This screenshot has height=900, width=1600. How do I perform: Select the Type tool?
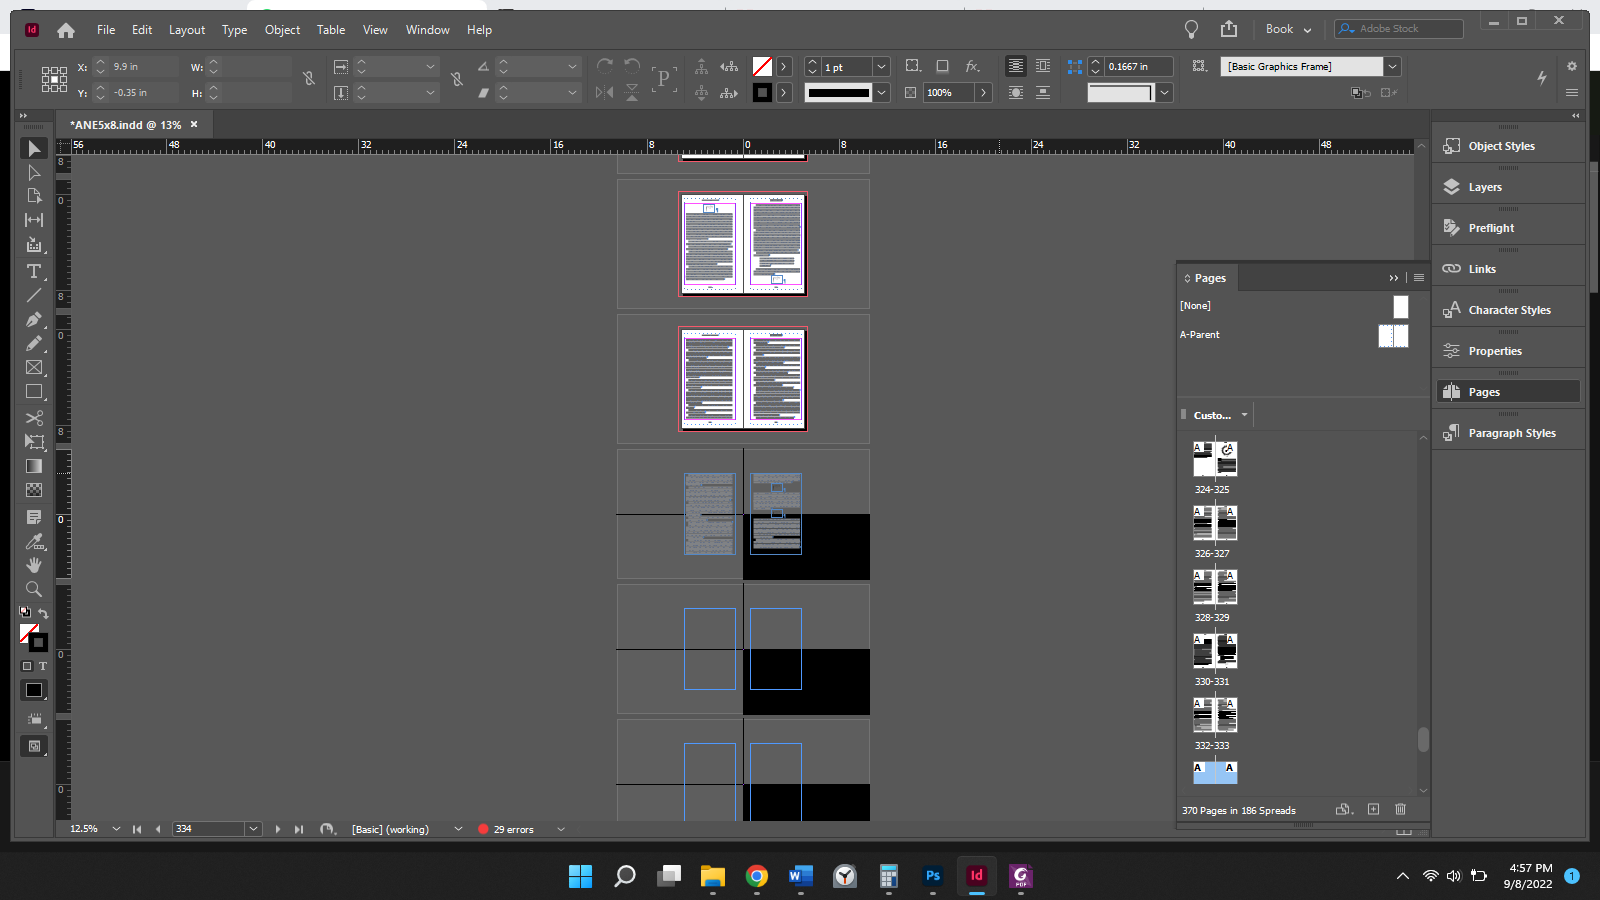[x=34, y=271]
